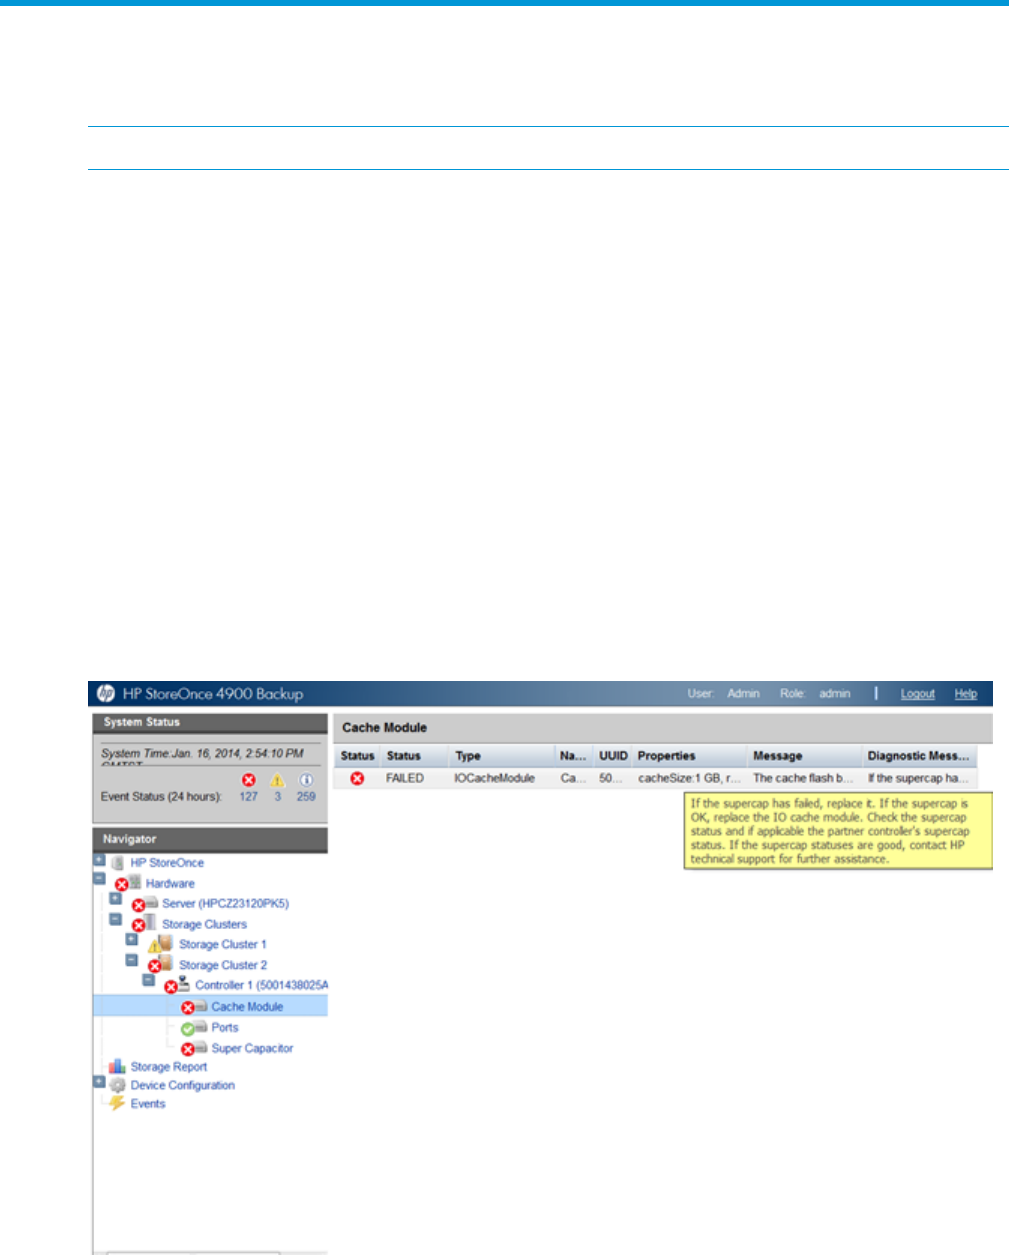Click the FAILED row red status icon
The width and height of the screenshot is (1009, 1255).
[x=357, y=778]
